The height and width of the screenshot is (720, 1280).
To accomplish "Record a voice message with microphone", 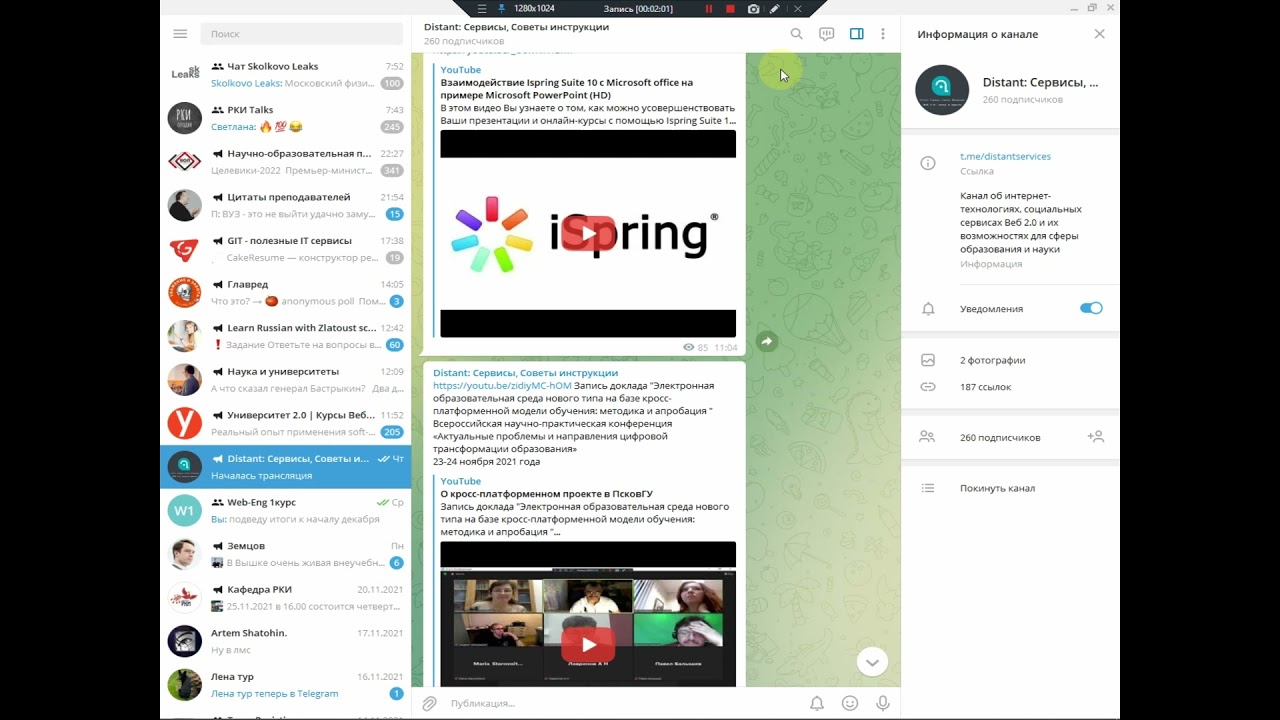I will [x=882, y=703].
